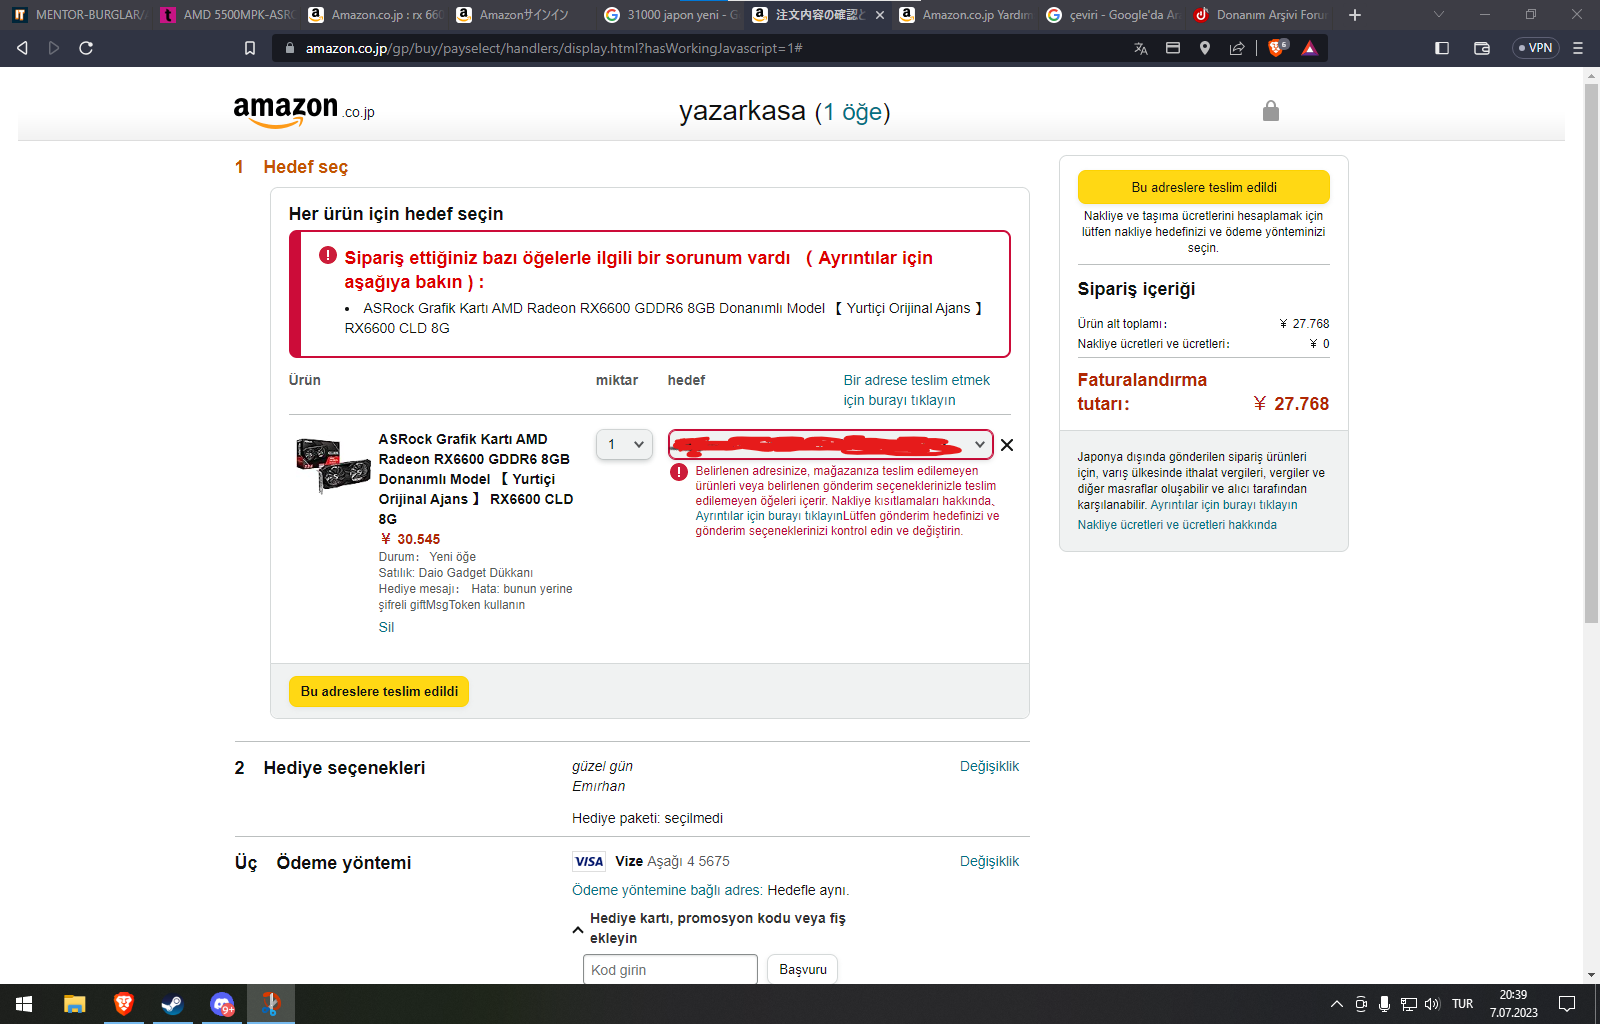Open the Windows notification center
The width and height of the screenshot is (1600, 1024).
tap(1567, 1004)
